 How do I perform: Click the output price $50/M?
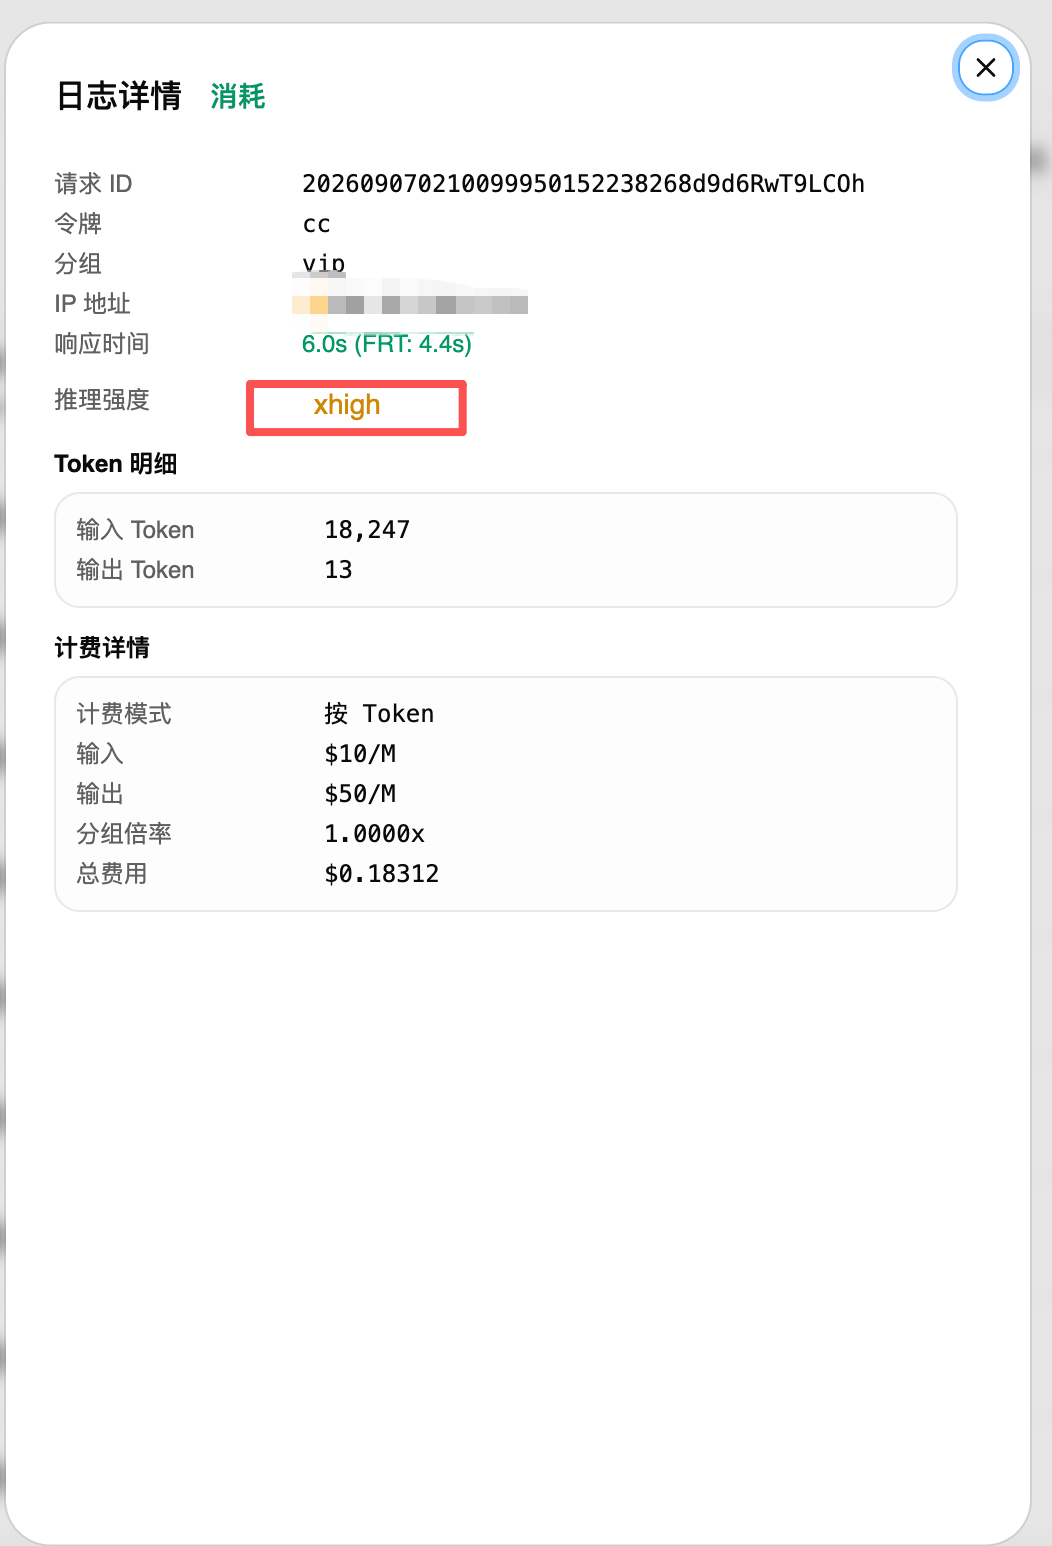[360, 794]
